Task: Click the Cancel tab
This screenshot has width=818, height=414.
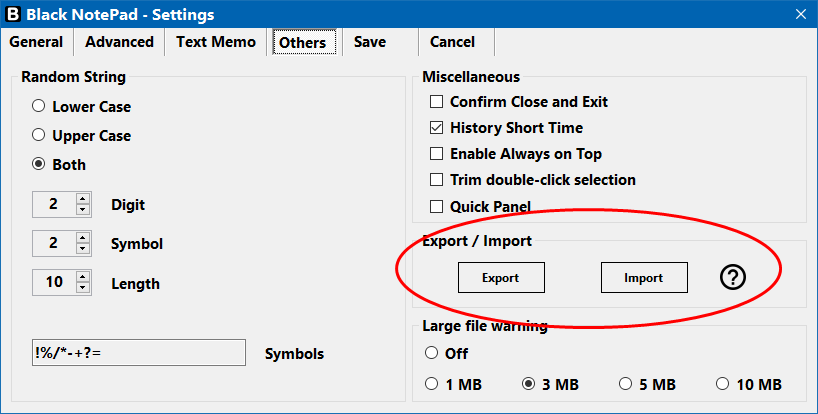Action: pos(452,42)
